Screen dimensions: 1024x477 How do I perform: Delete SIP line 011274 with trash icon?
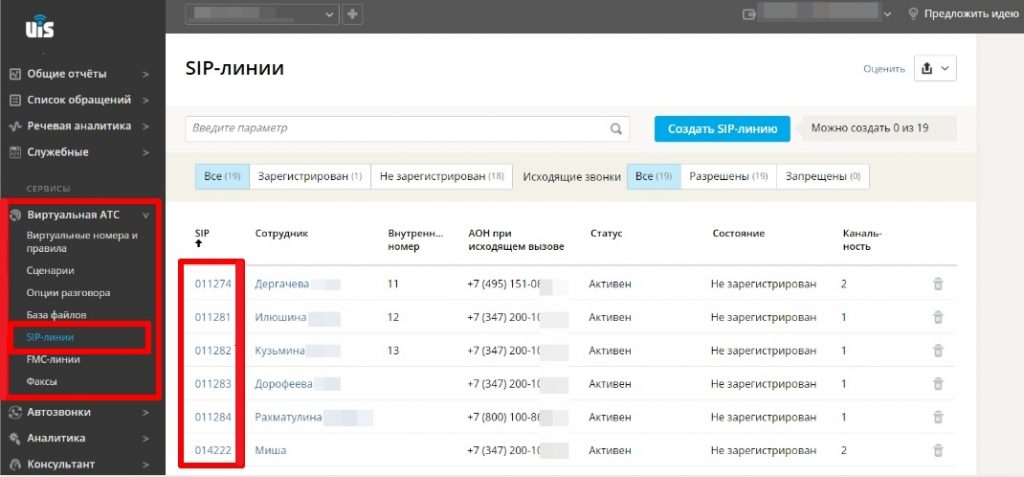pos(937,284)
